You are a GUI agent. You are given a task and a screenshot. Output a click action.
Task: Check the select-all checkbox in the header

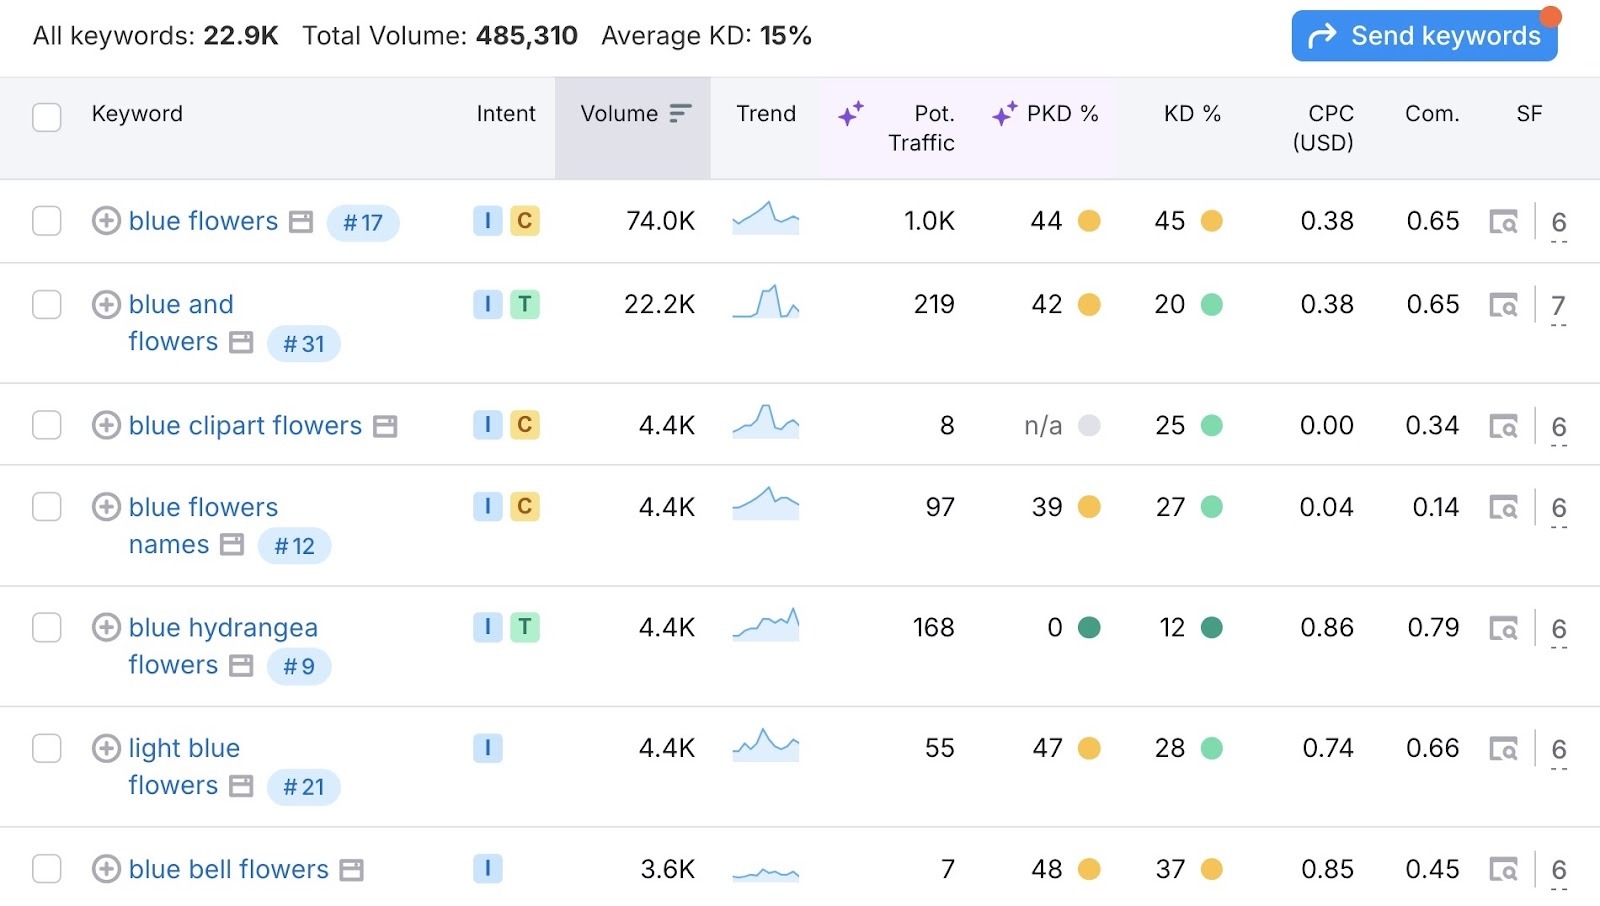(46, 117)
